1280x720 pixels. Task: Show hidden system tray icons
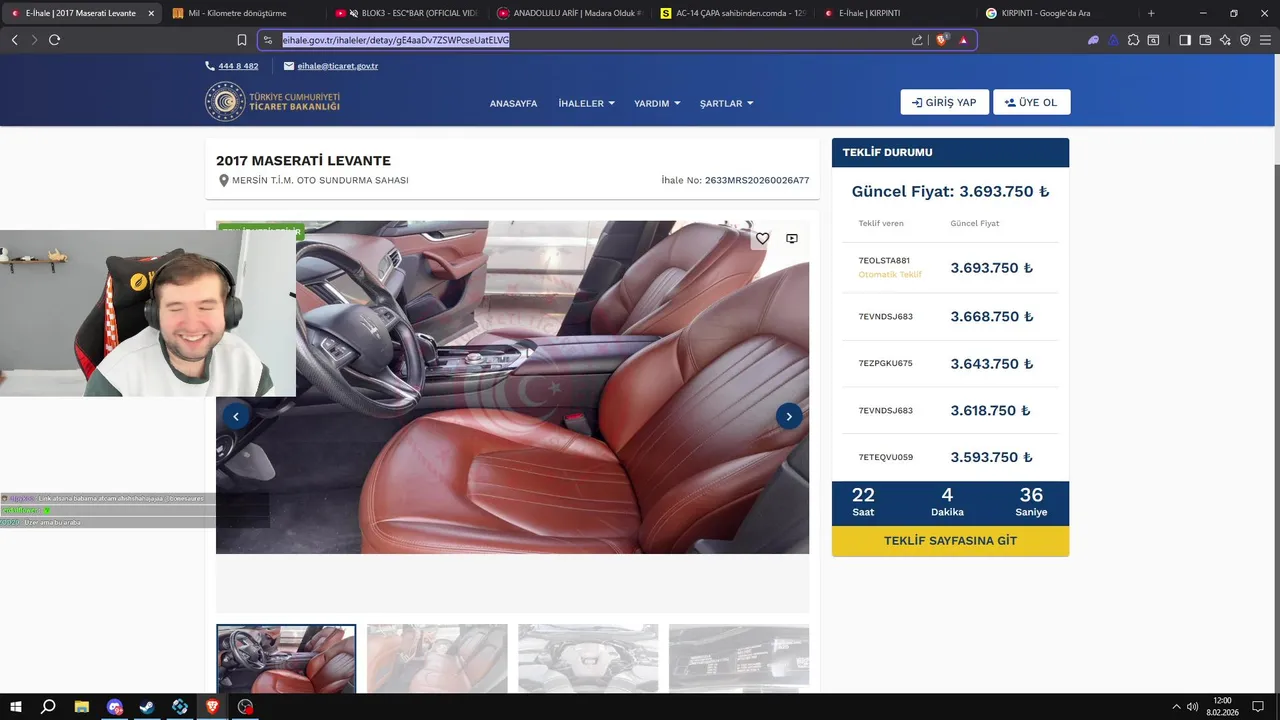click(x=1176, y=707)
